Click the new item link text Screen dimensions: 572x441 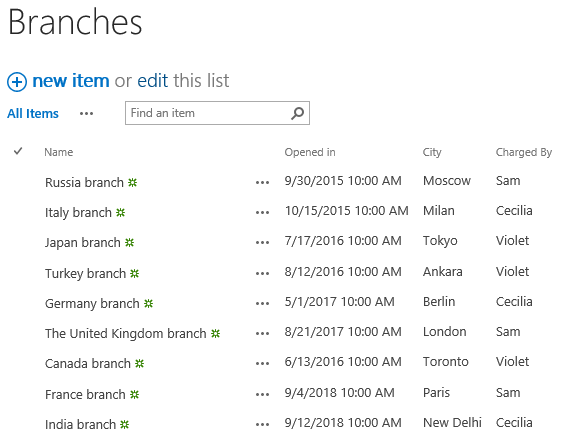(71, 81)
